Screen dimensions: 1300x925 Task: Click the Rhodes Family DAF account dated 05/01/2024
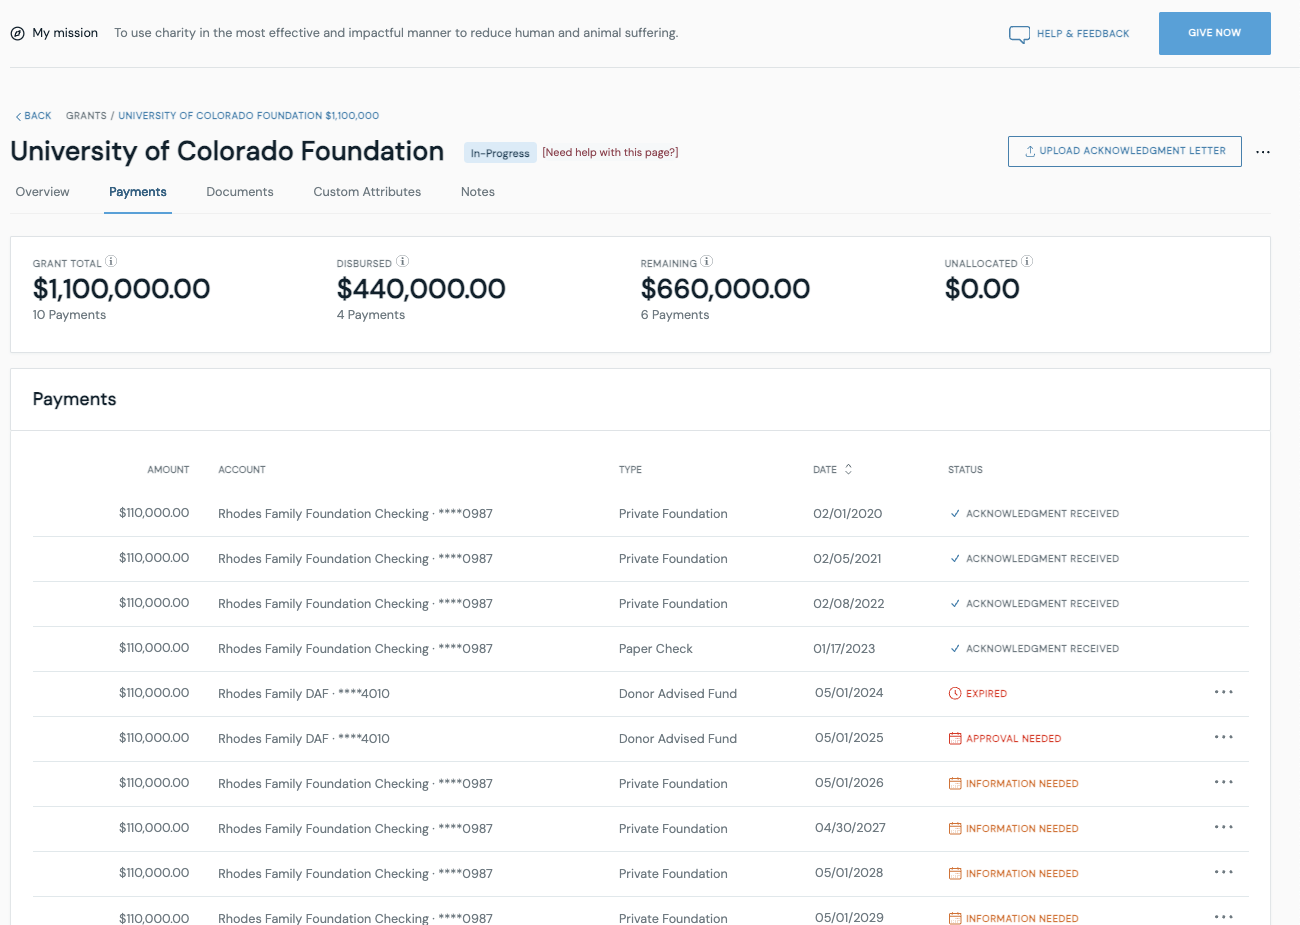point(304,694)
